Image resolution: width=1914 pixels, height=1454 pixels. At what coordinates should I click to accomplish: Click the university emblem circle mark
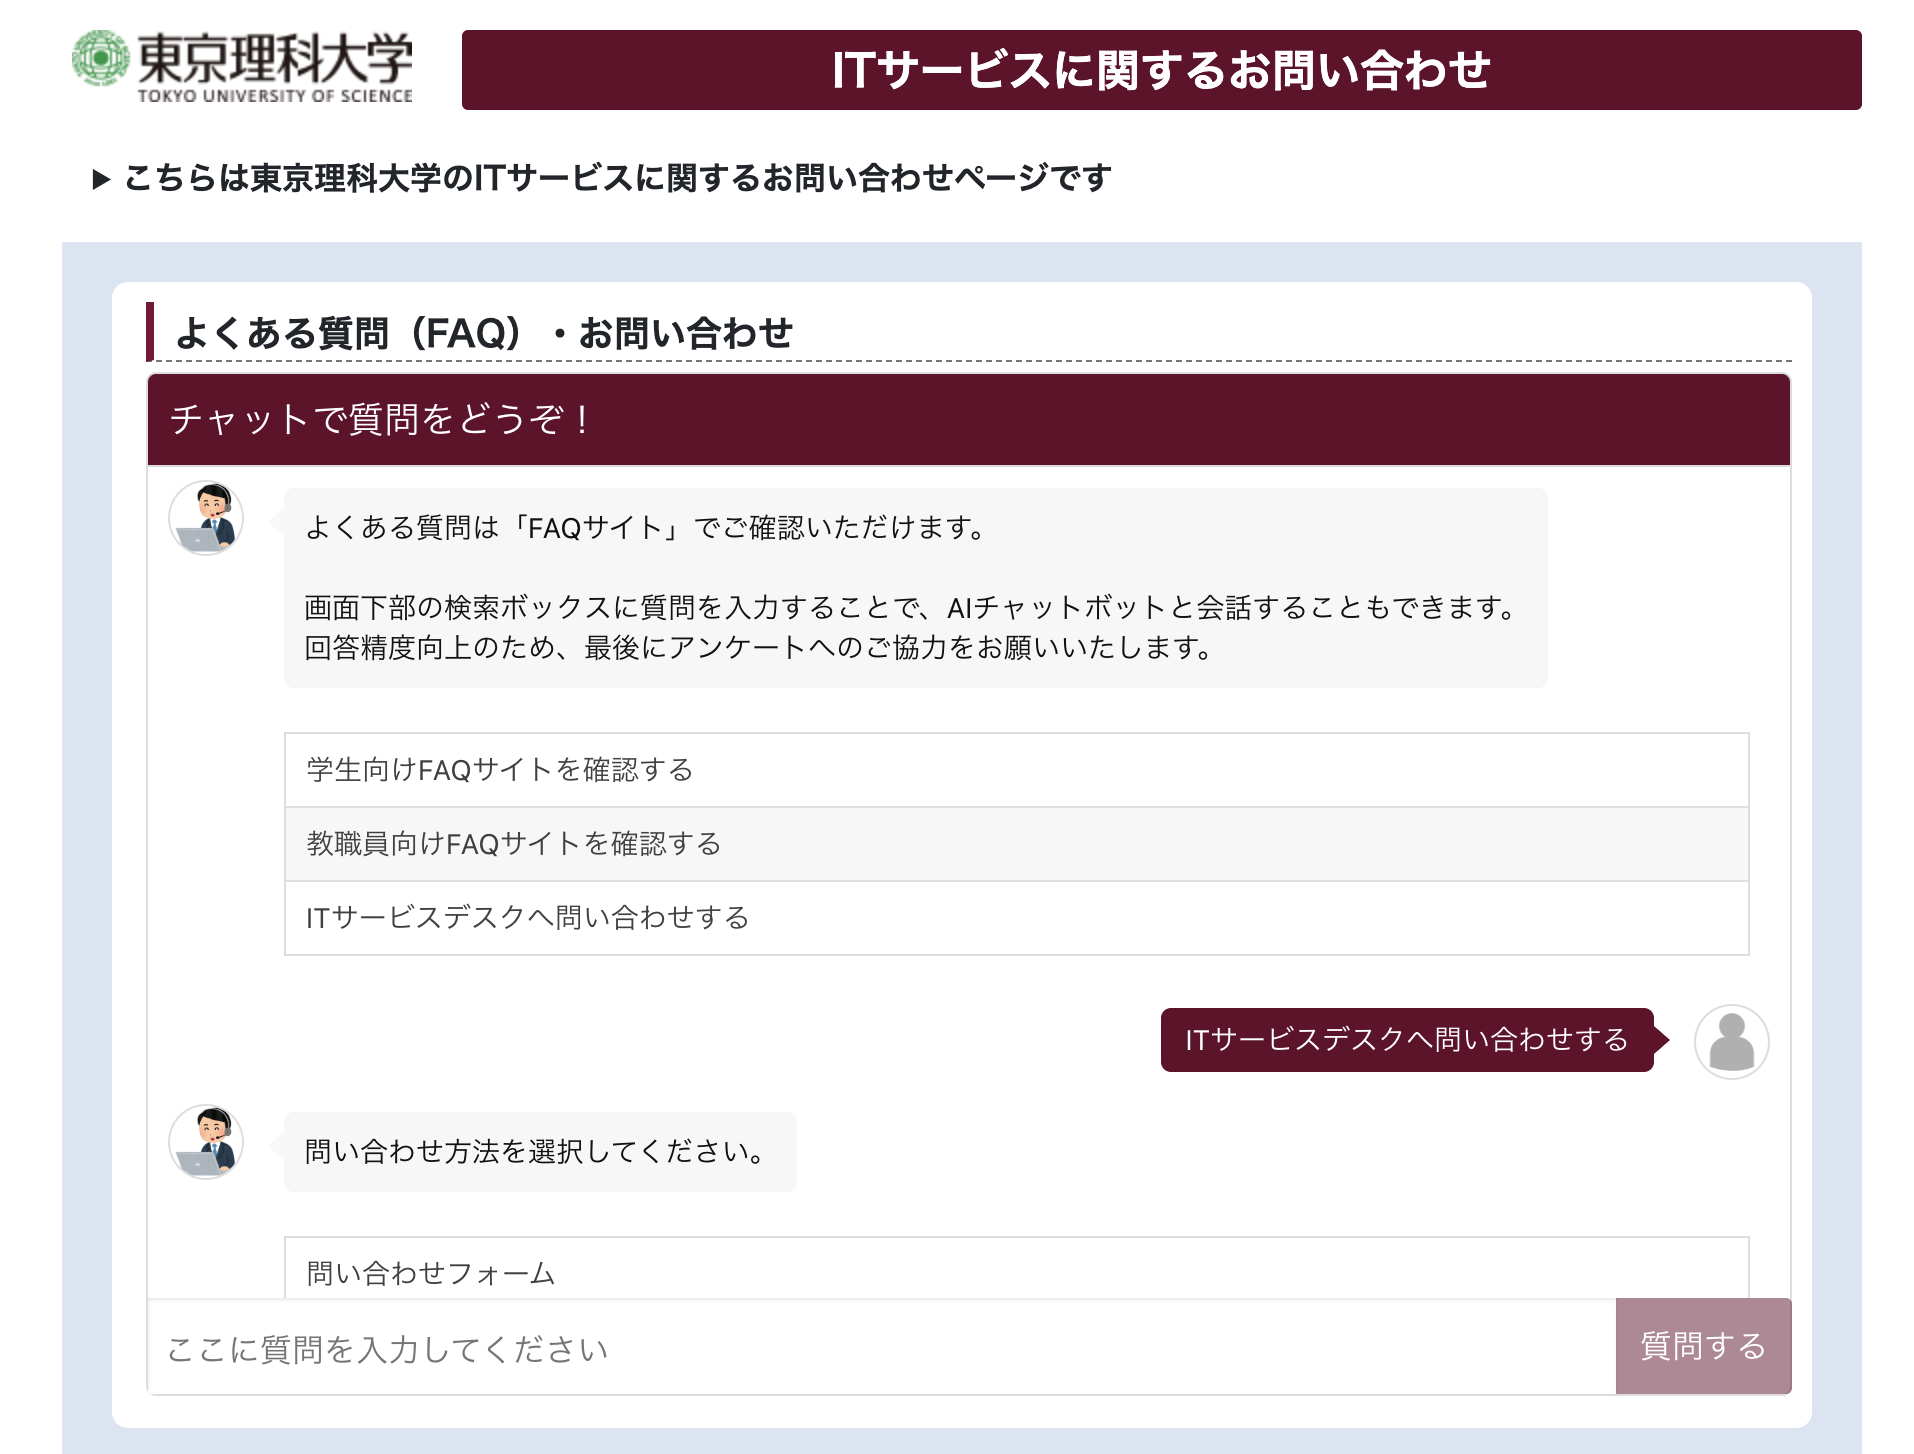[101, 60]
